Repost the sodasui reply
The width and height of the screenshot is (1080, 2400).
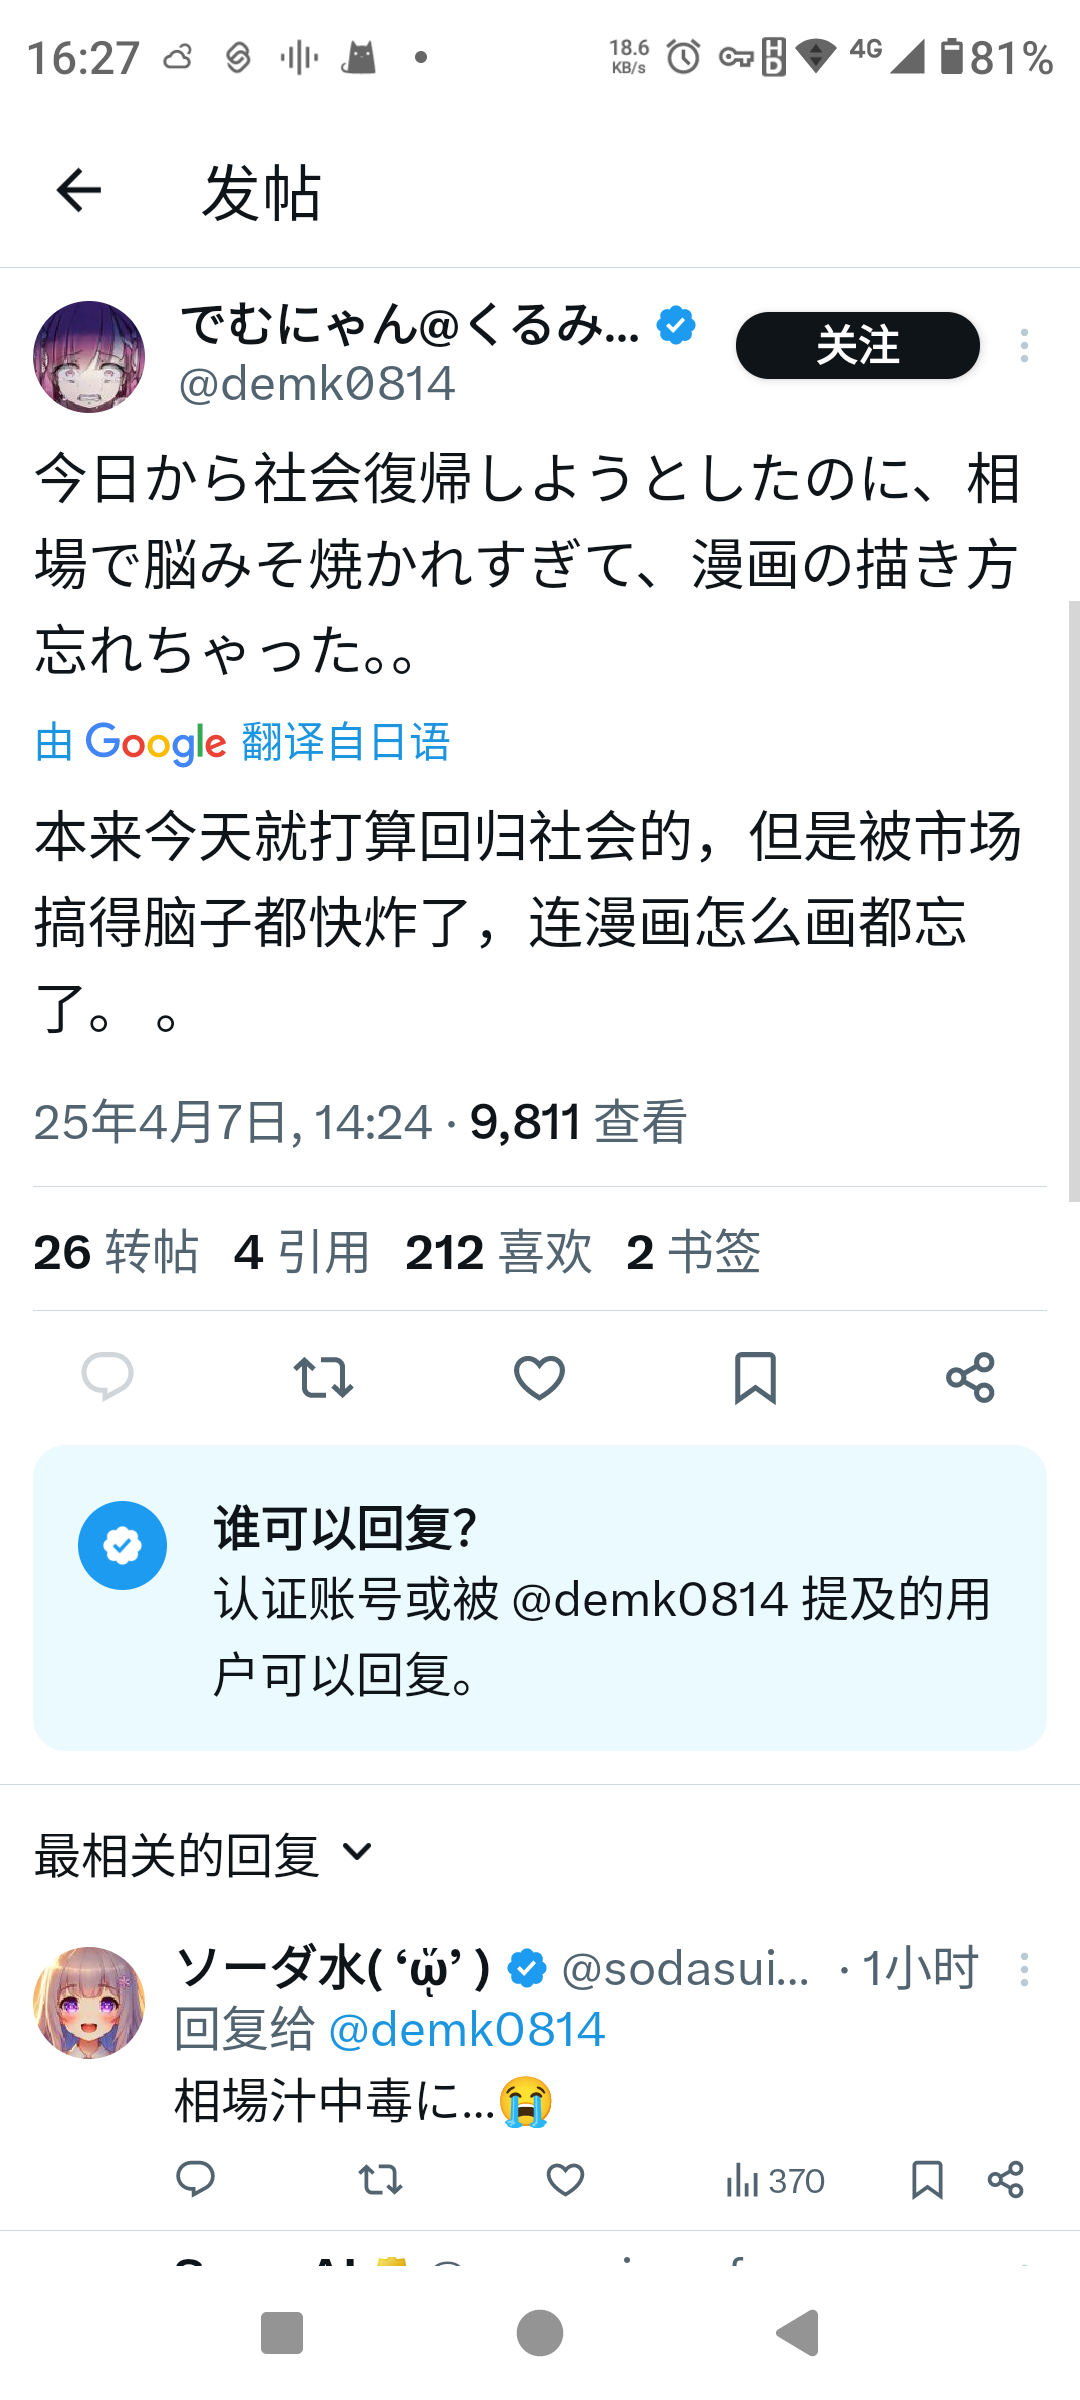click(x=380, y=2179)
